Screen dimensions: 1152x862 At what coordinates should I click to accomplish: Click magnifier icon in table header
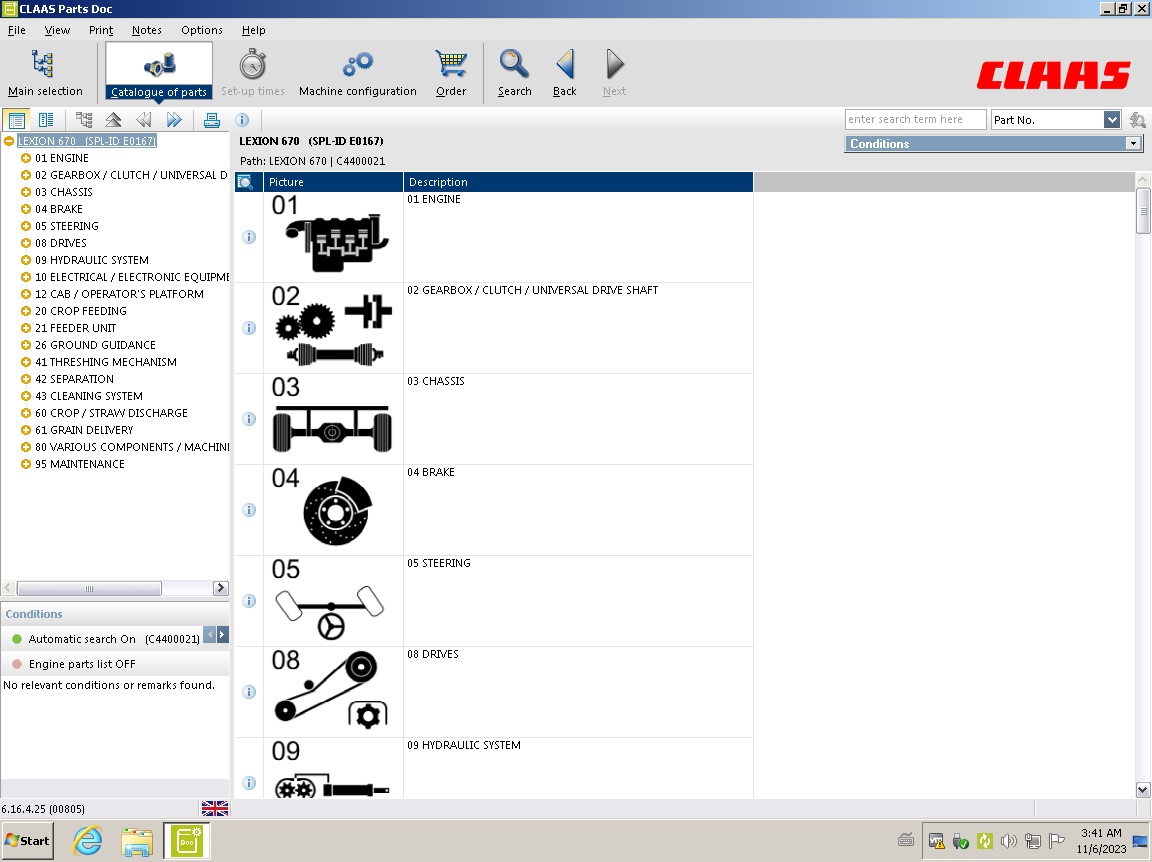pos(245,182)
